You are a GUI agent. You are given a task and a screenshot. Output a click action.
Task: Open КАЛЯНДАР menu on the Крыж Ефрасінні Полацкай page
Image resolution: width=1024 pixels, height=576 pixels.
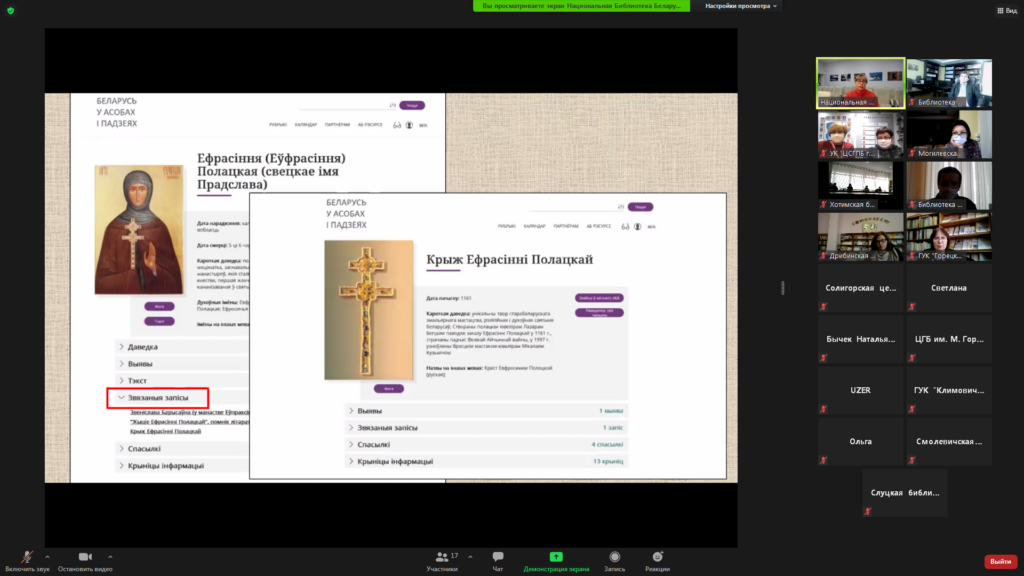pyautogui.click(x=534, y=226)
